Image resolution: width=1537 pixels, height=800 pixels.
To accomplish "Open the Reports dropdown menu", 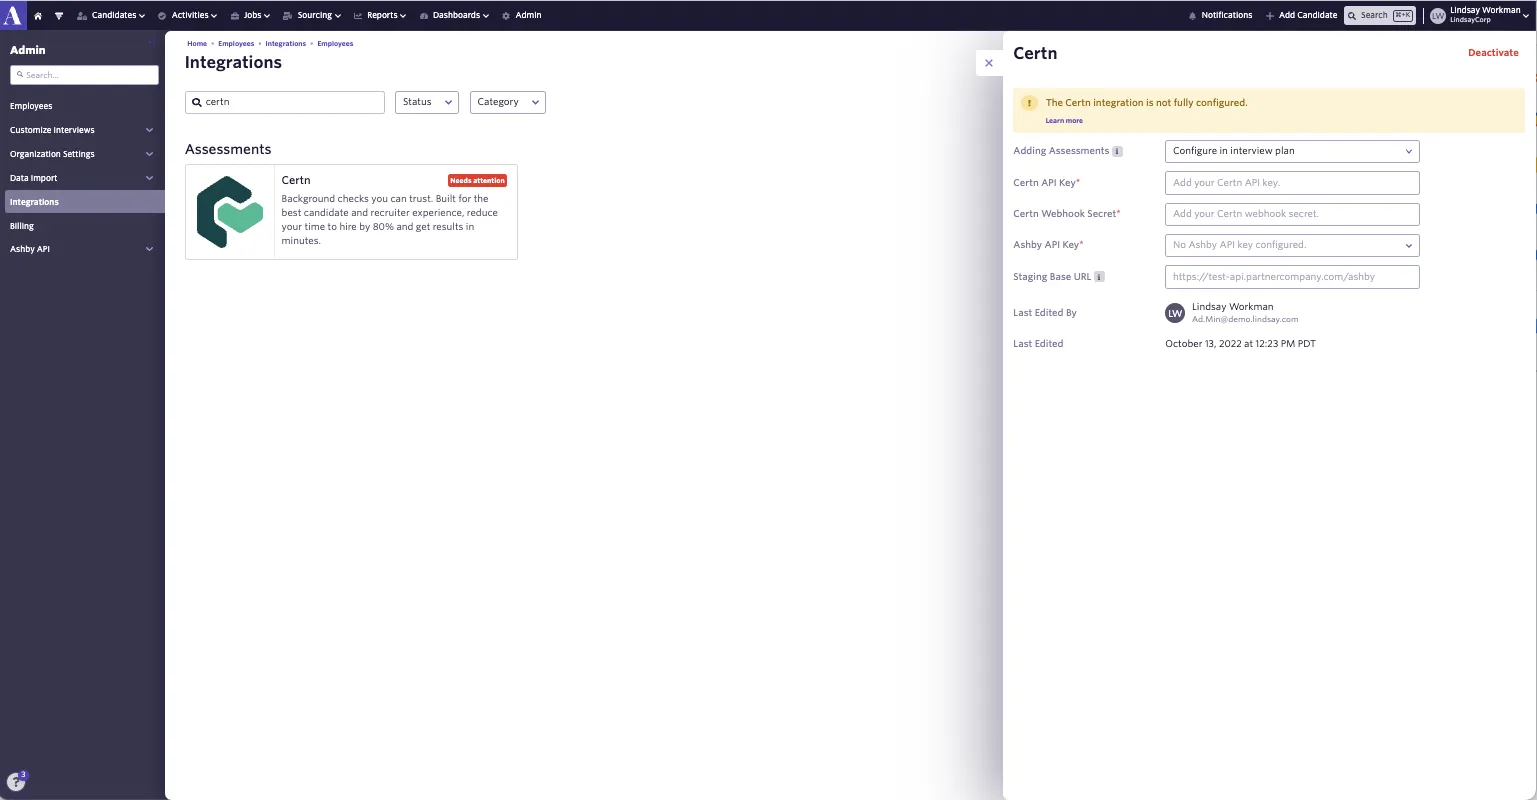I will coord(380,16).
